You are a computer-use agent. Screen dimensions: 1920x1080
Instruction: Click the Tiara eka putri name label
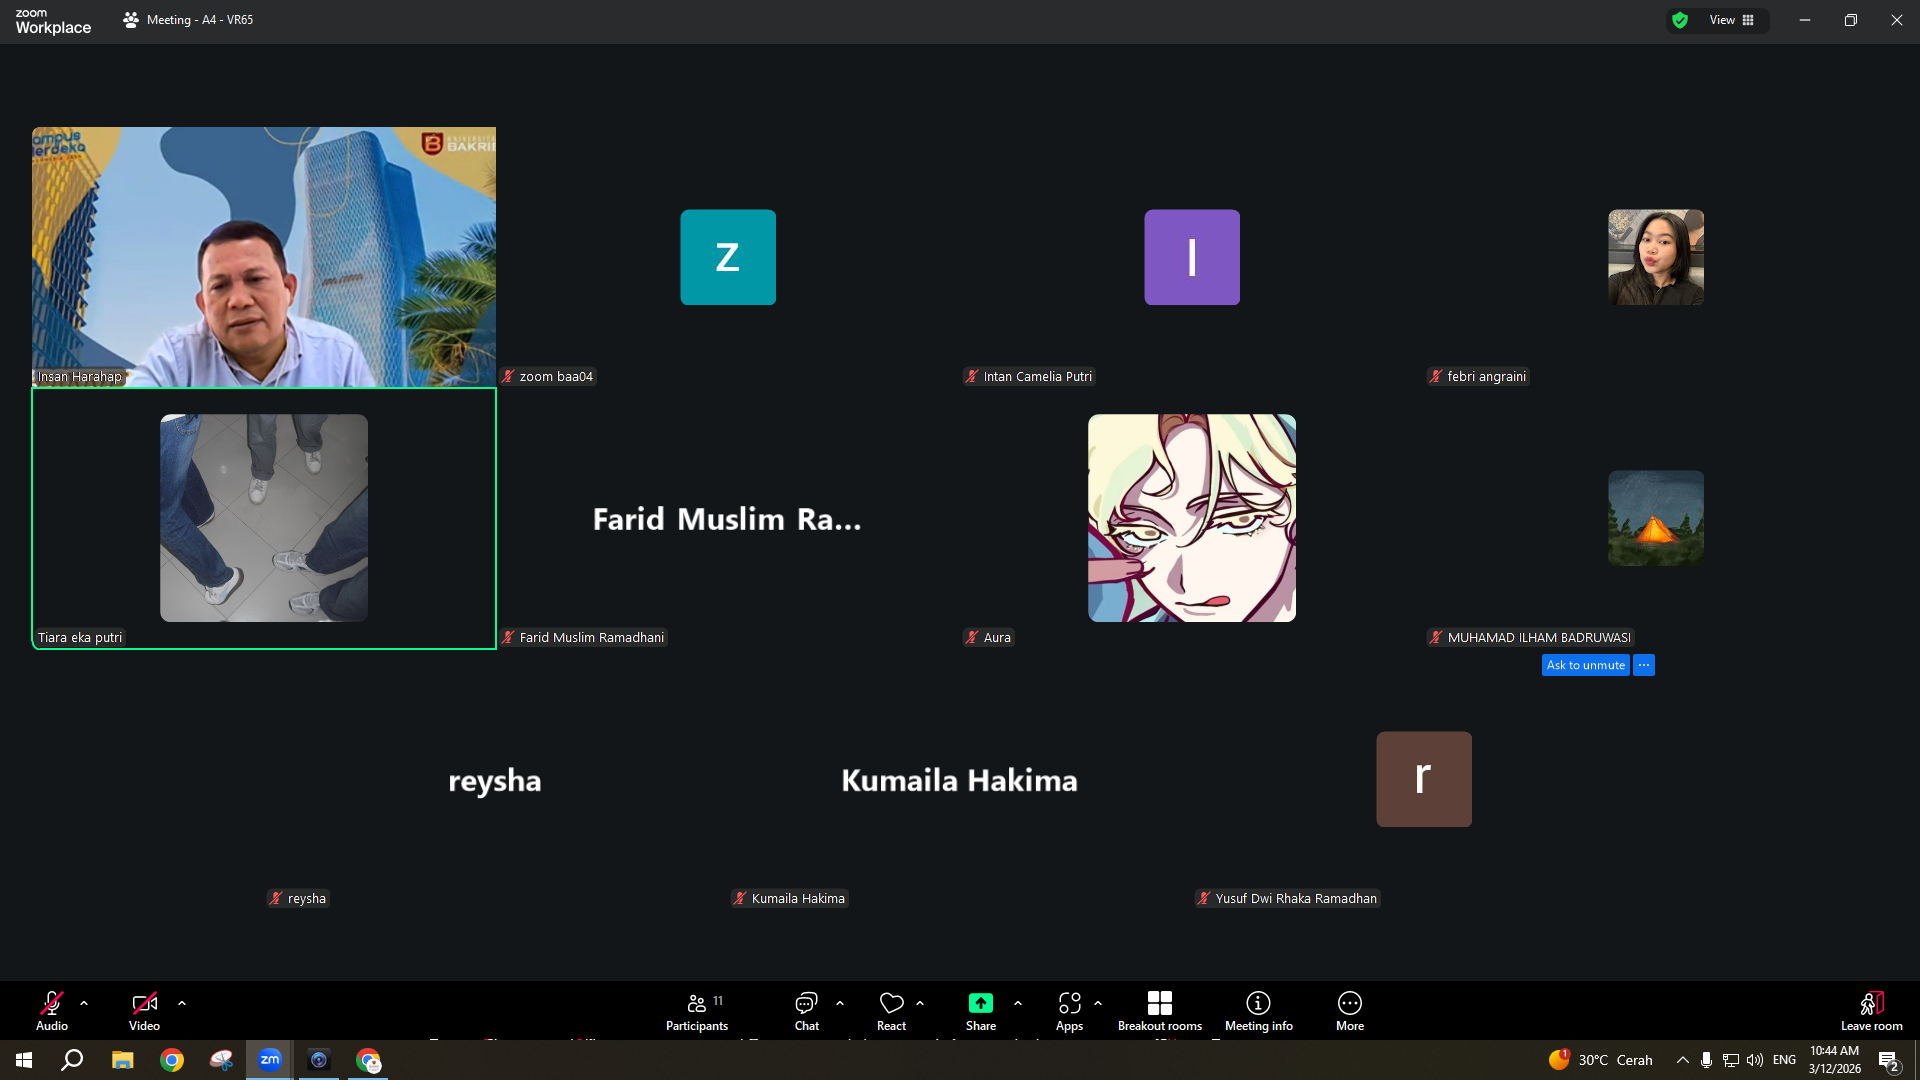point(80,638)
